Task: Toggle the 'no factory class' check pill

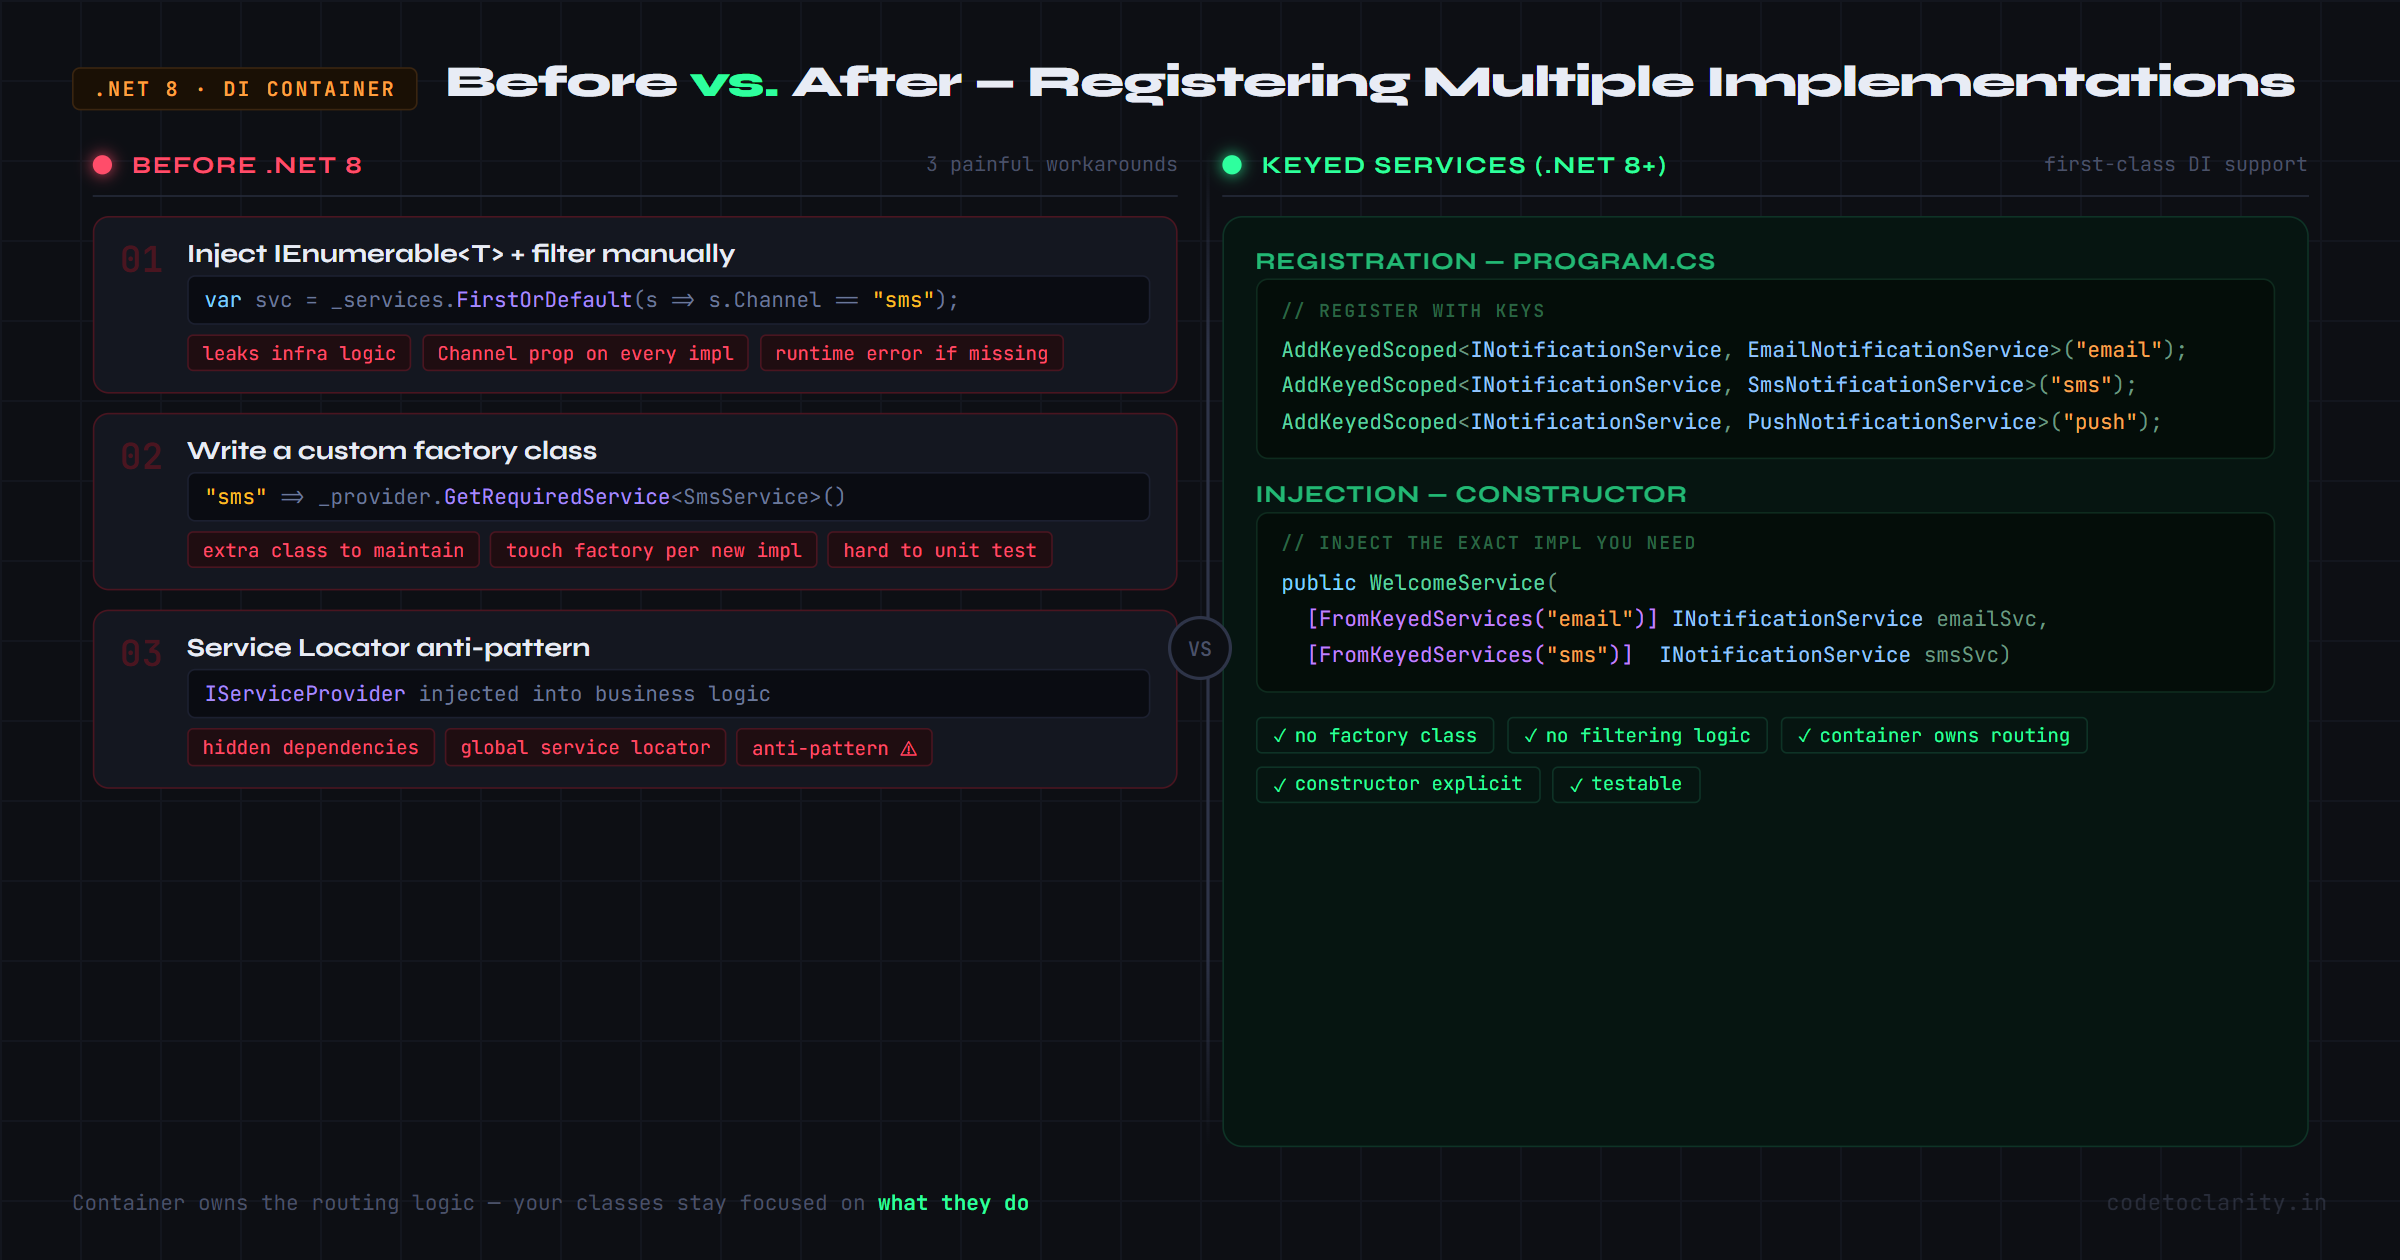Action: point(1375,735)
